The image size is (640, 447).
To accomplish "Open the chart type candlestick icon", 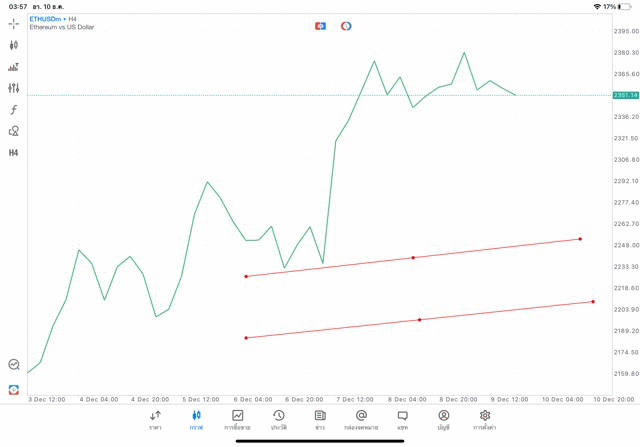I will pos(14,45).
